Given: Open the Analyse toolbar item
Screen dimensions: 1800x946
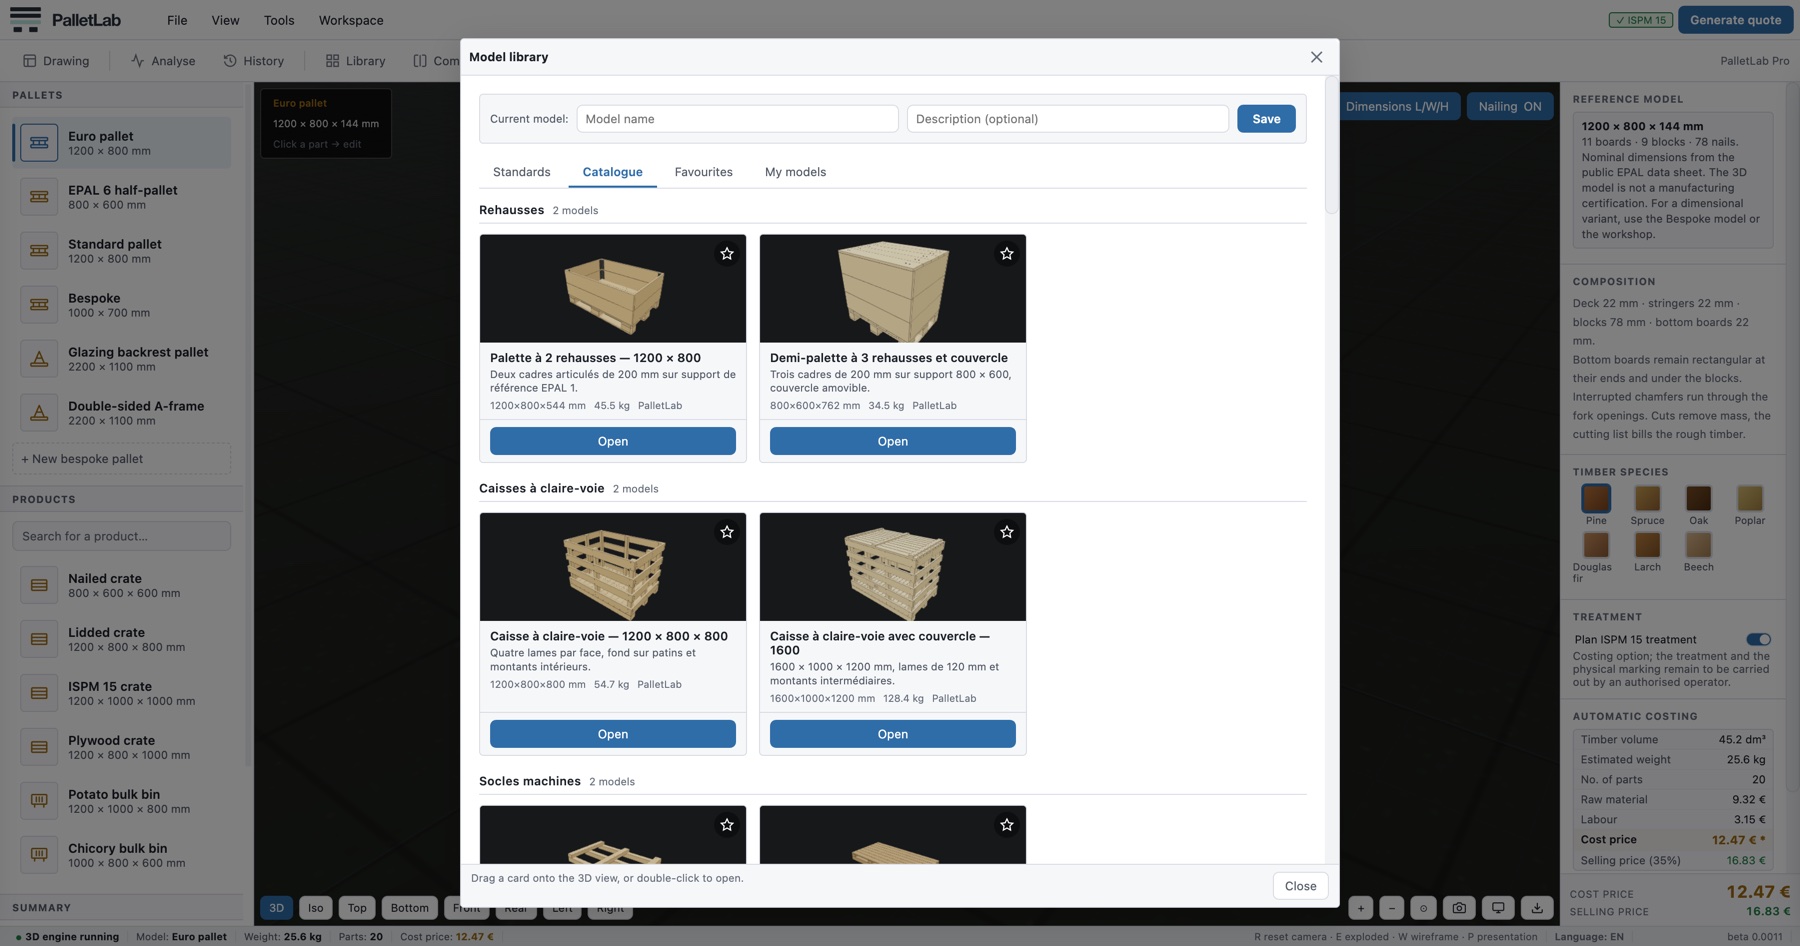Looking at the screenshot, I should [x=163, y=61].
